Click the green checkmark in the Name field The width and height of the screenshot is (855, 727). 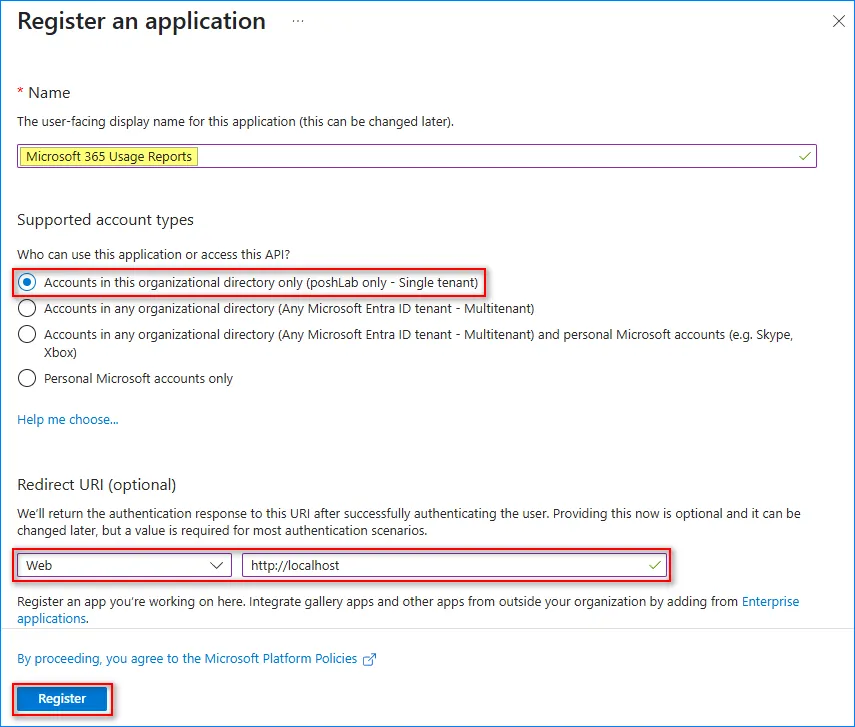(x=804, y=156)
